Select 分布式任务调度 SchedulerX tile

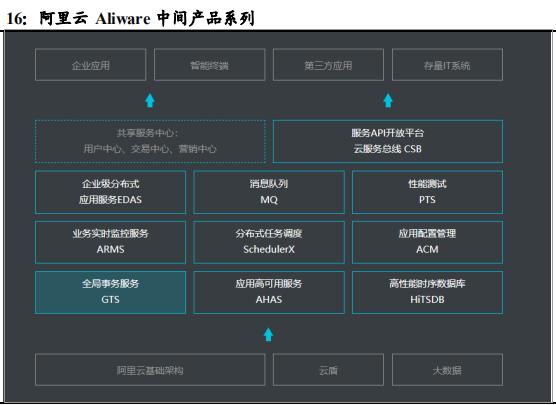[269, 242]
